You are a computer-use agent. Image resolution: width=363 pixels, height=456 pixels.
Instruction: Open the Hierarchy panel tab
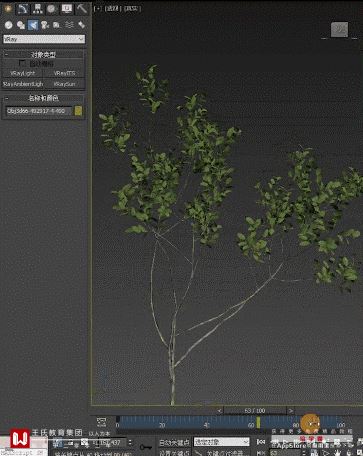click(37, 9)
